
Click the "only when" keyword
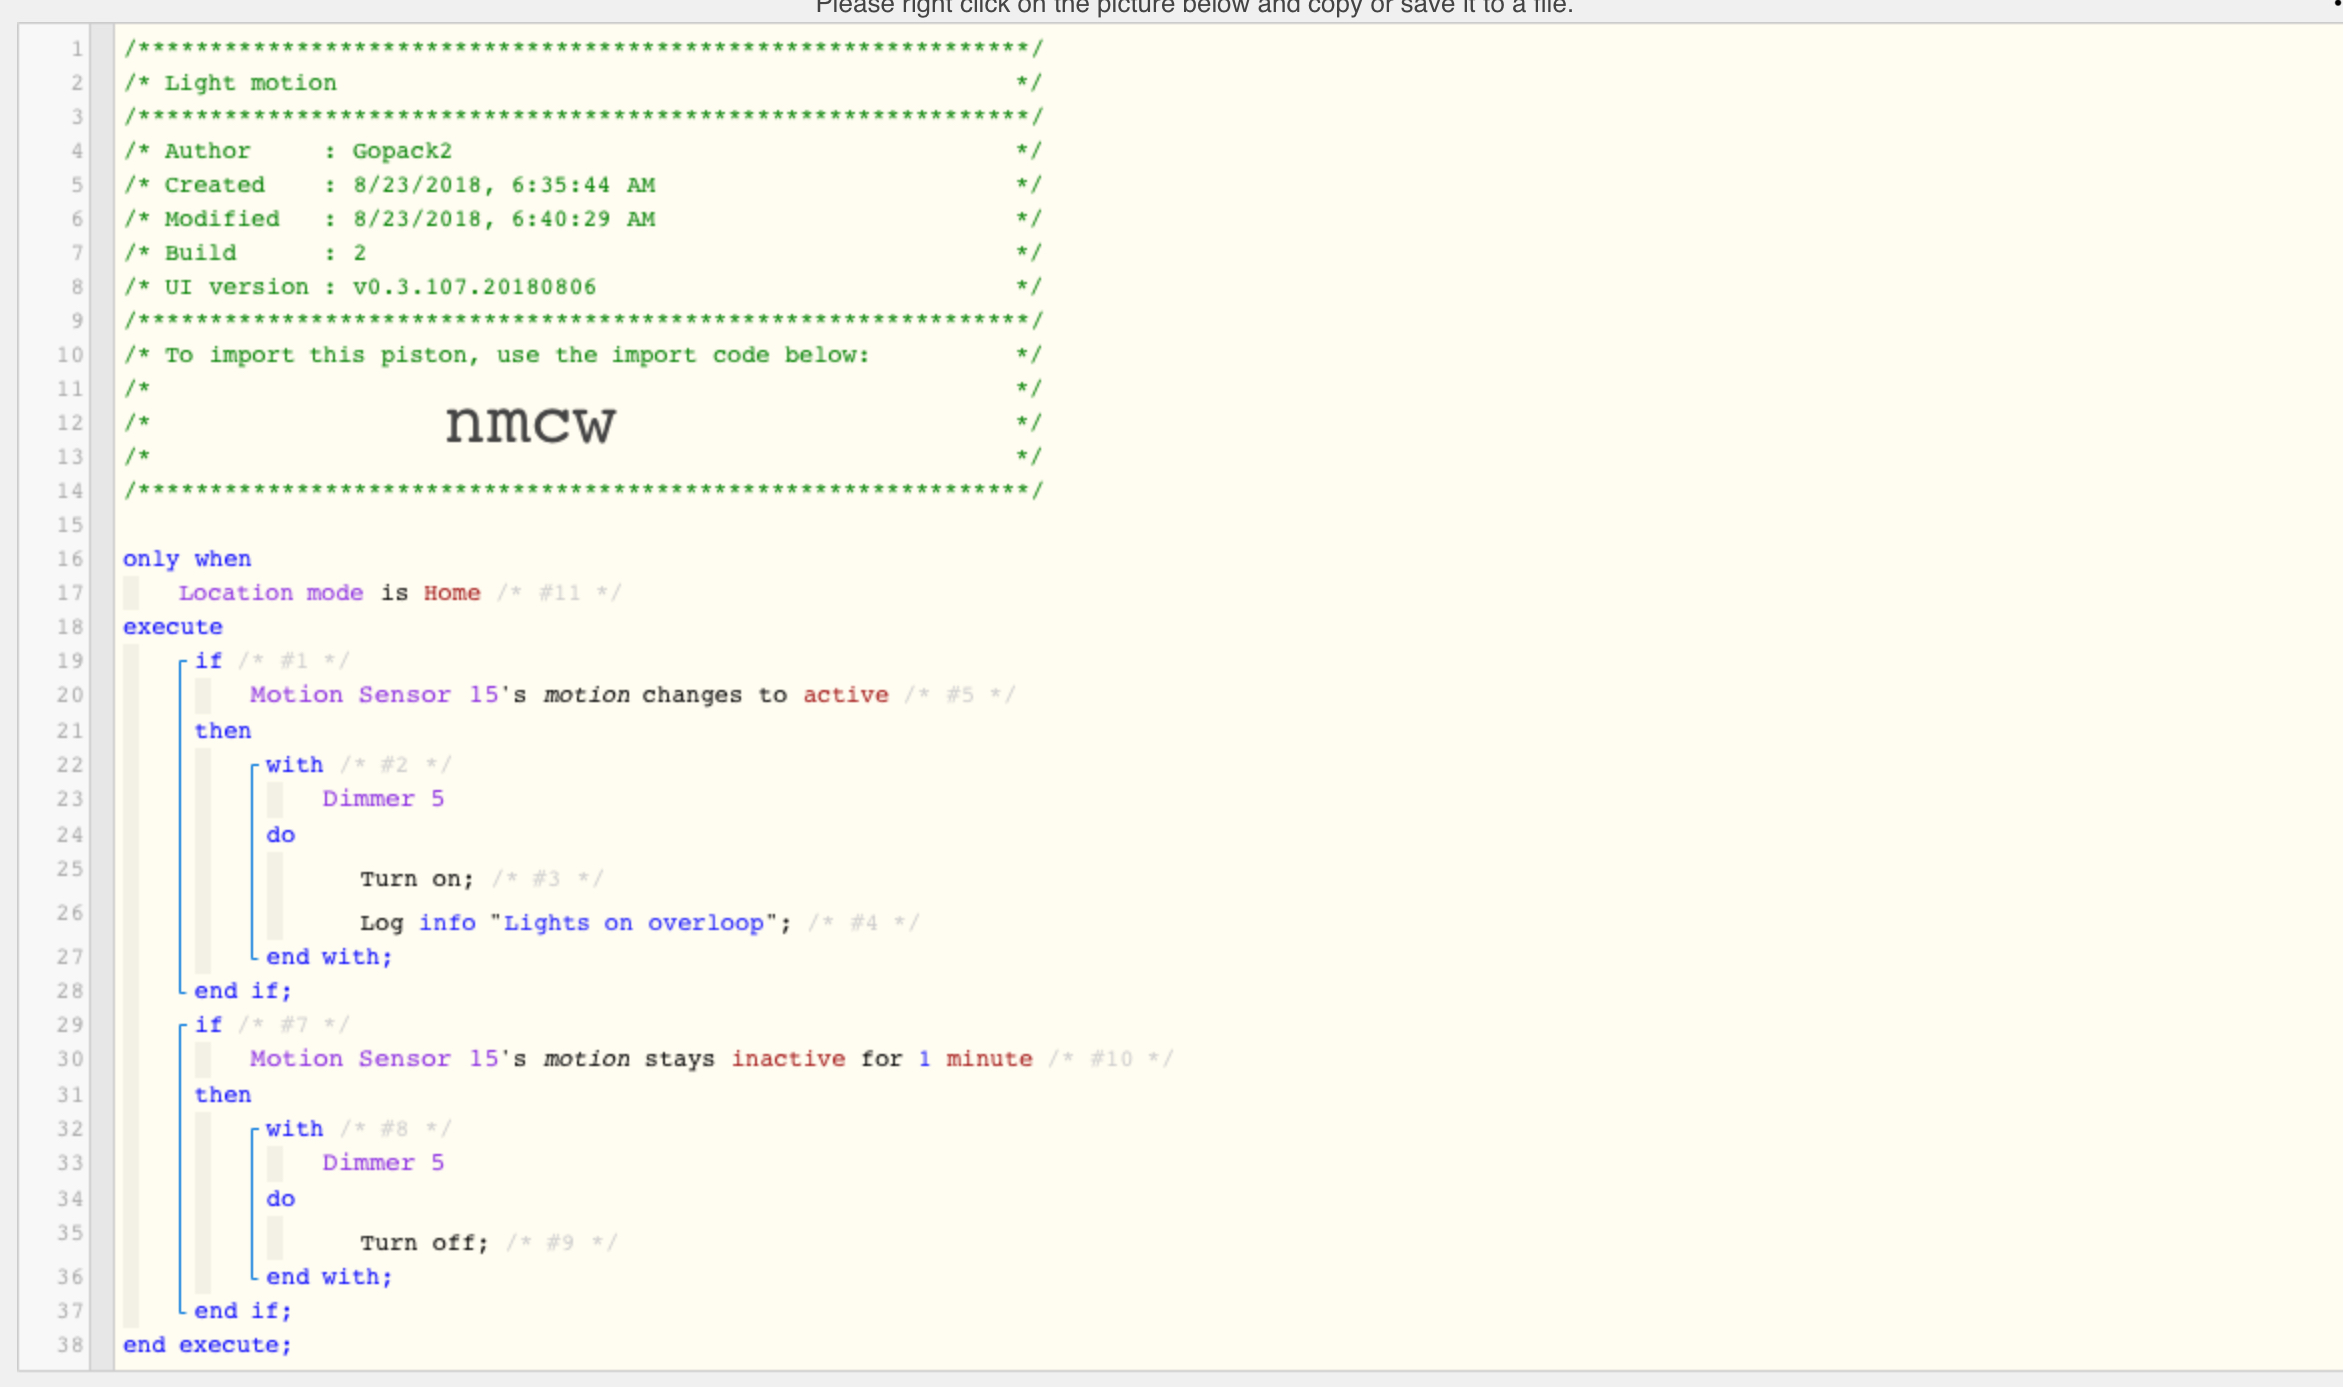coord(187,559)
